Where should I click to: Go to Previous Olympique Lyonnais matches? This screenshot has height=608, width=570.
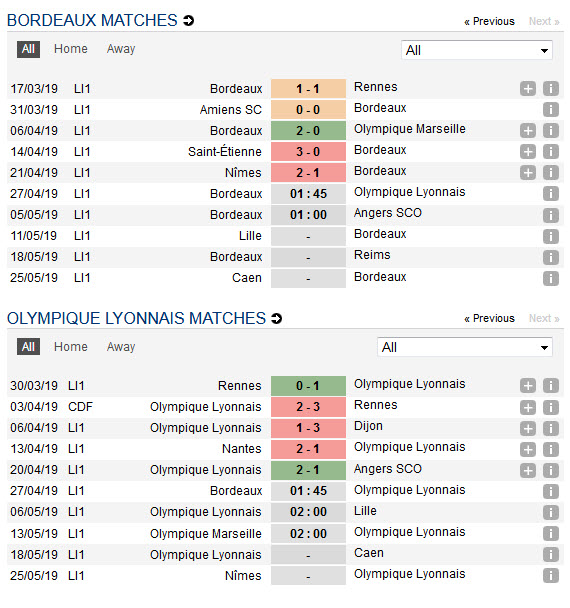tap(489, 318)
